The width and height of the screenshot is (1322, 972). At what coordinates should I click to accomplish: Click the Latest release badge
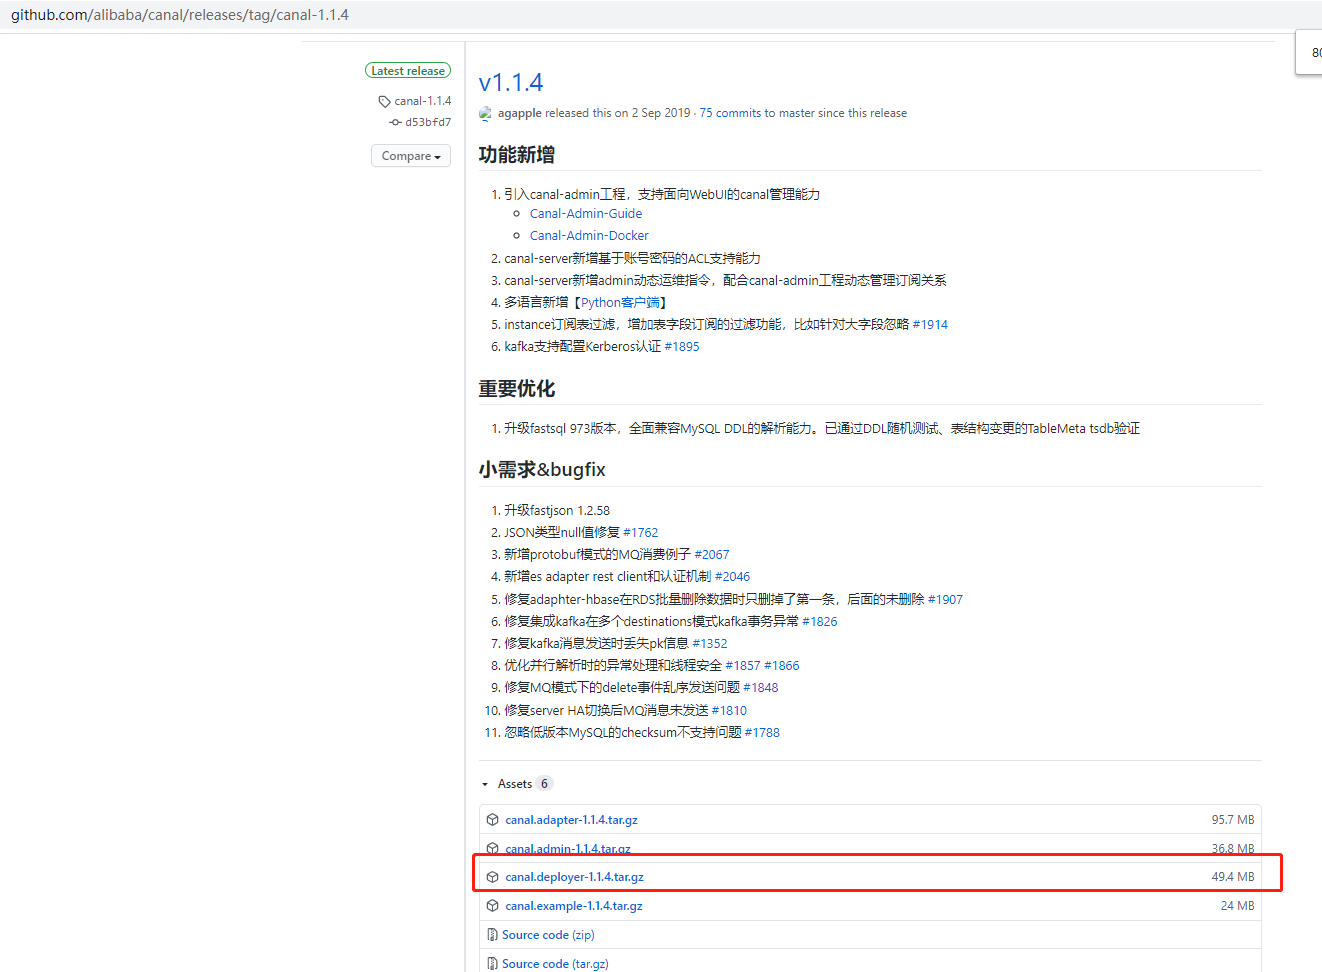click(x=408, y=71)
